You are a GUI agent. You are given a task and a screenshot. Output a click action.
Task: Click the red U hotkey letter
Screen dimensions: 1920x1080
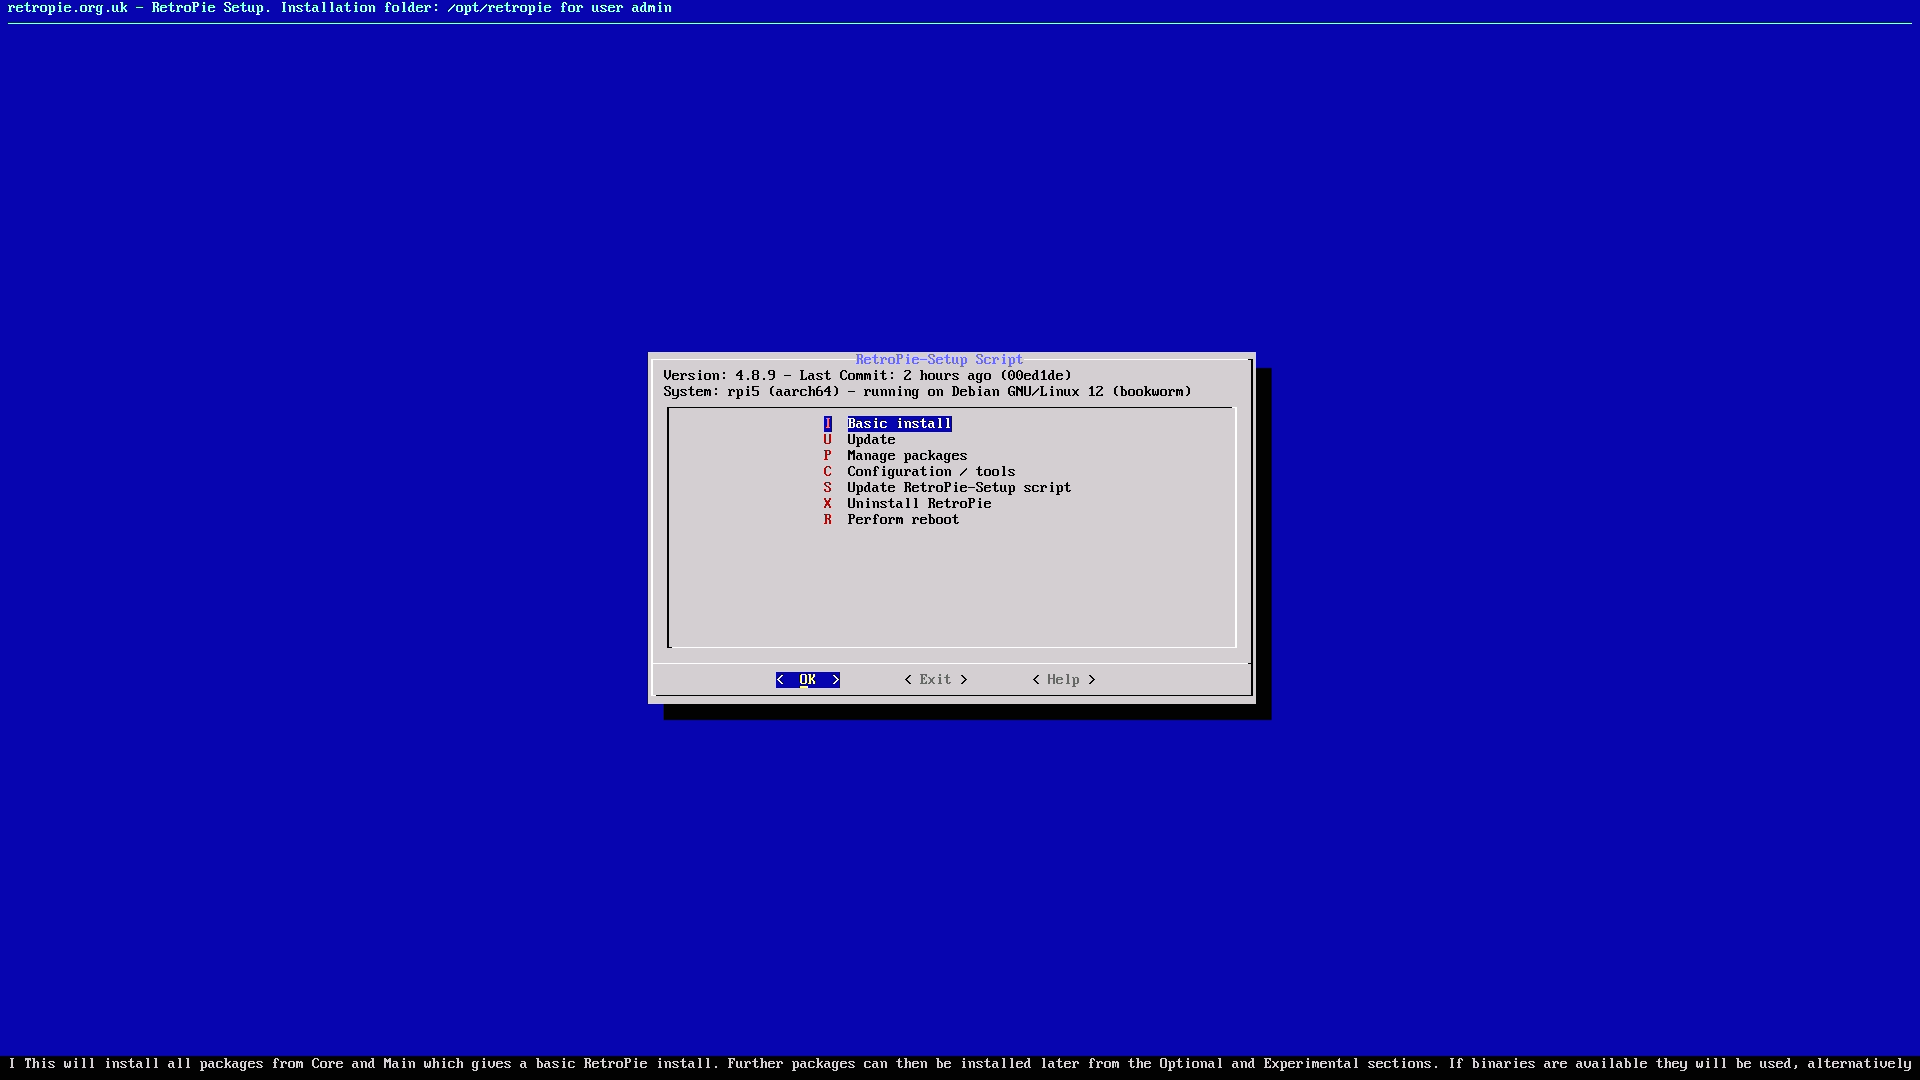(x=827, y=440)
